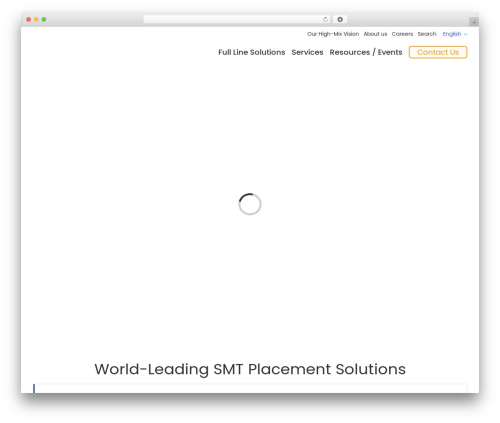Viewport: 500px width, 423px height.
Task: Click the Contact Us button
Action: [x=438, y=52]
